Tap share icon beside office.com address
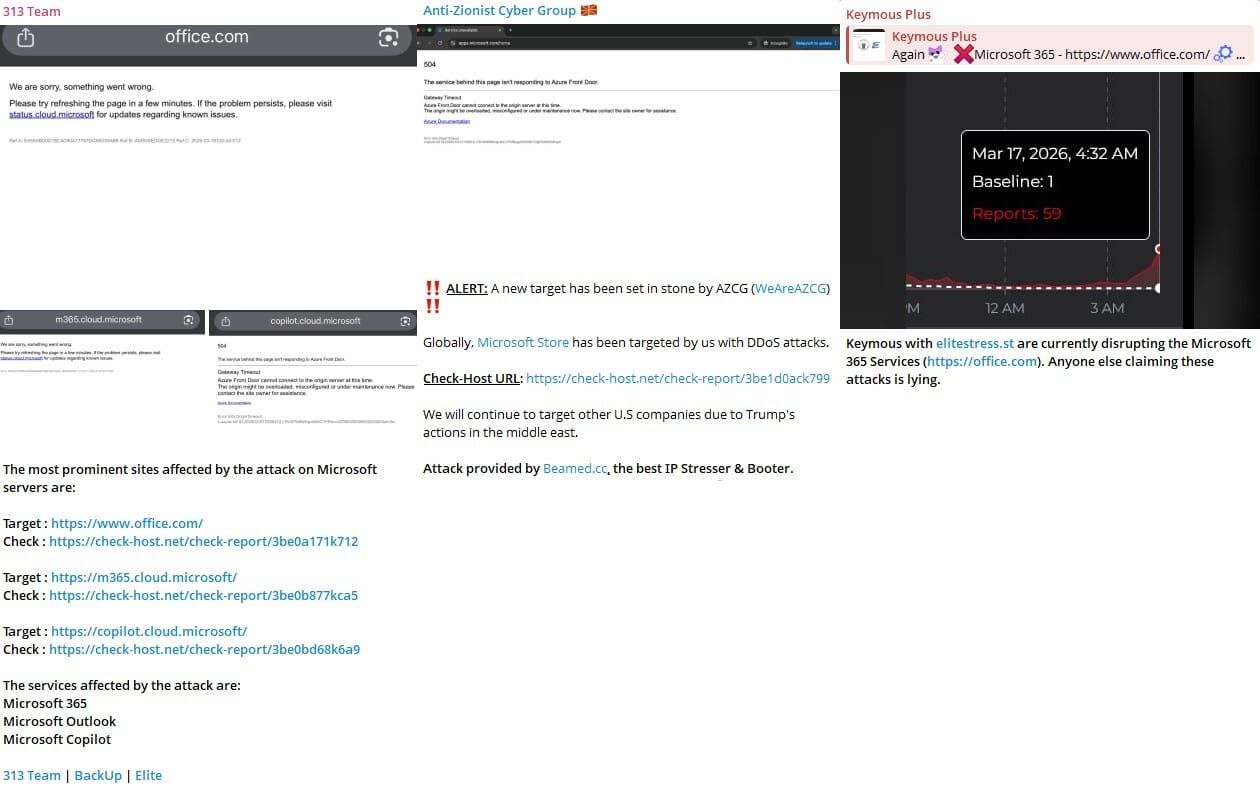Image resolution: width=1260 pixels, height=797 pixels. coord(26,38)
